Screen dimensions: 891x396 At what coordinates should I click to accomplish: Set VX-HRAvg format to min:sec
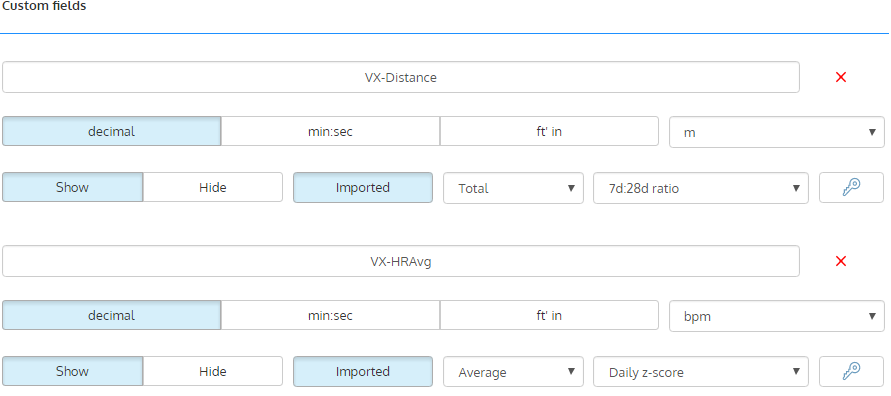[330, 315]
